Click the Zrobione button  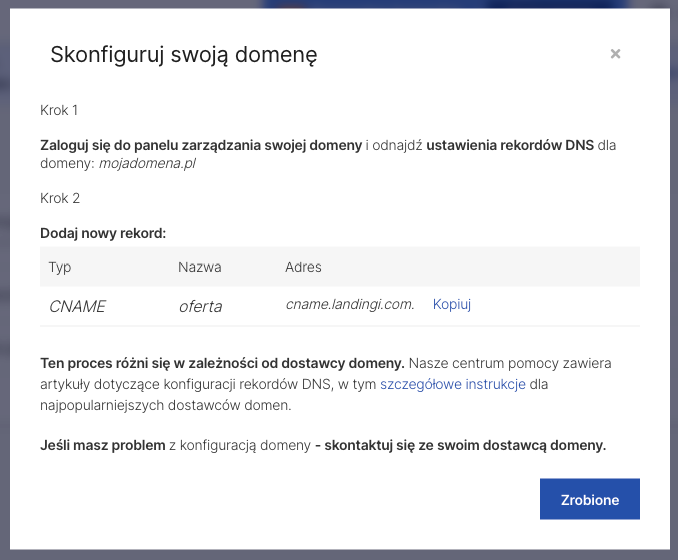[590, 499]
